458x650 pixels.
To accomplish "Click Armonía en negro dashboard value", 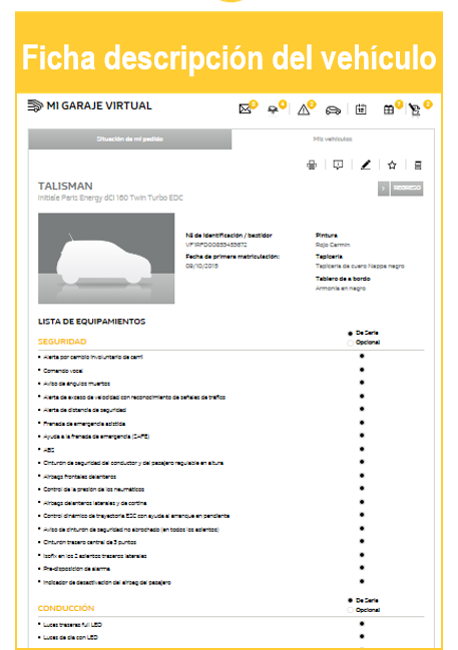I will [x=341, y=289].
